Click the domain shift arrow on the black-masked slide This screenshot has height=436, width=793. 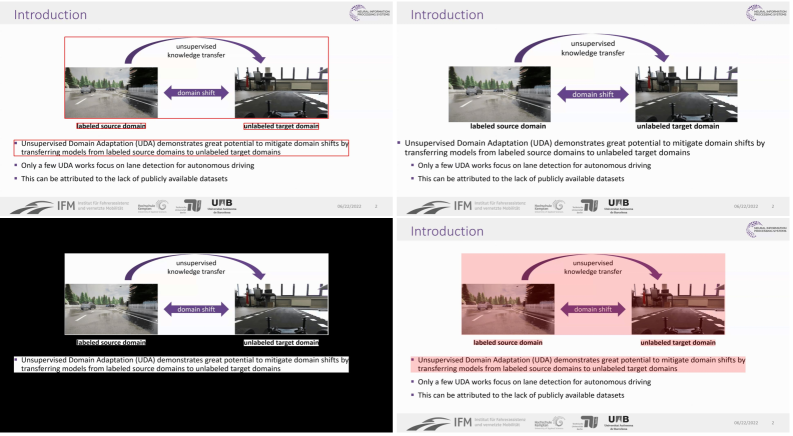pos(196,309)
